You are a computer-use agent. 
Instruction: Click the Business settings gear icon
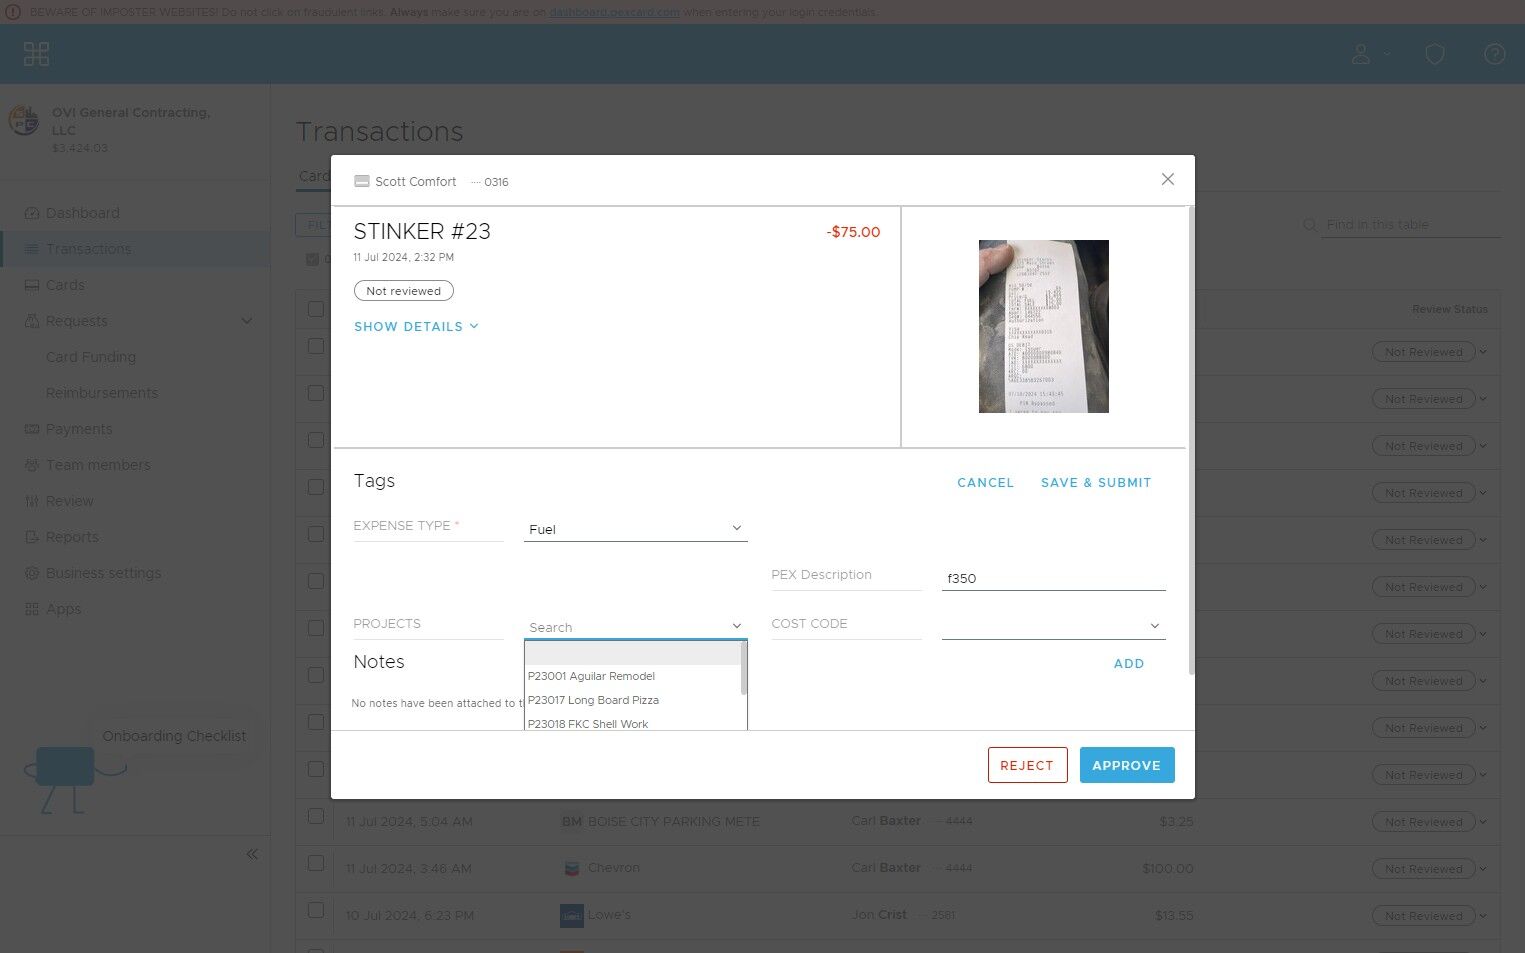tap(32, 573)
